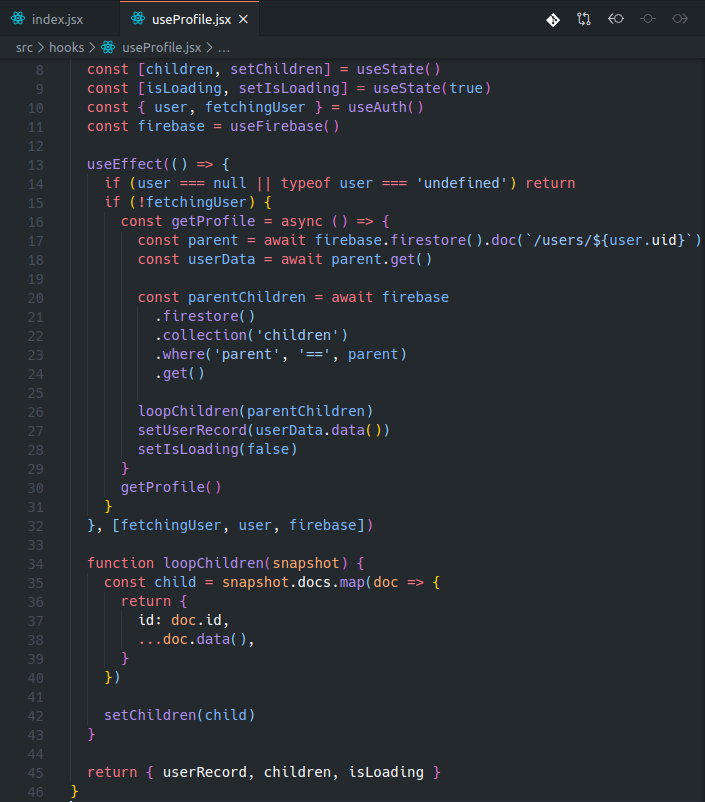The image size is (705, 802).
Task: Click 'getProfile' declaration on line 16
Action: (x=213, y=221)
